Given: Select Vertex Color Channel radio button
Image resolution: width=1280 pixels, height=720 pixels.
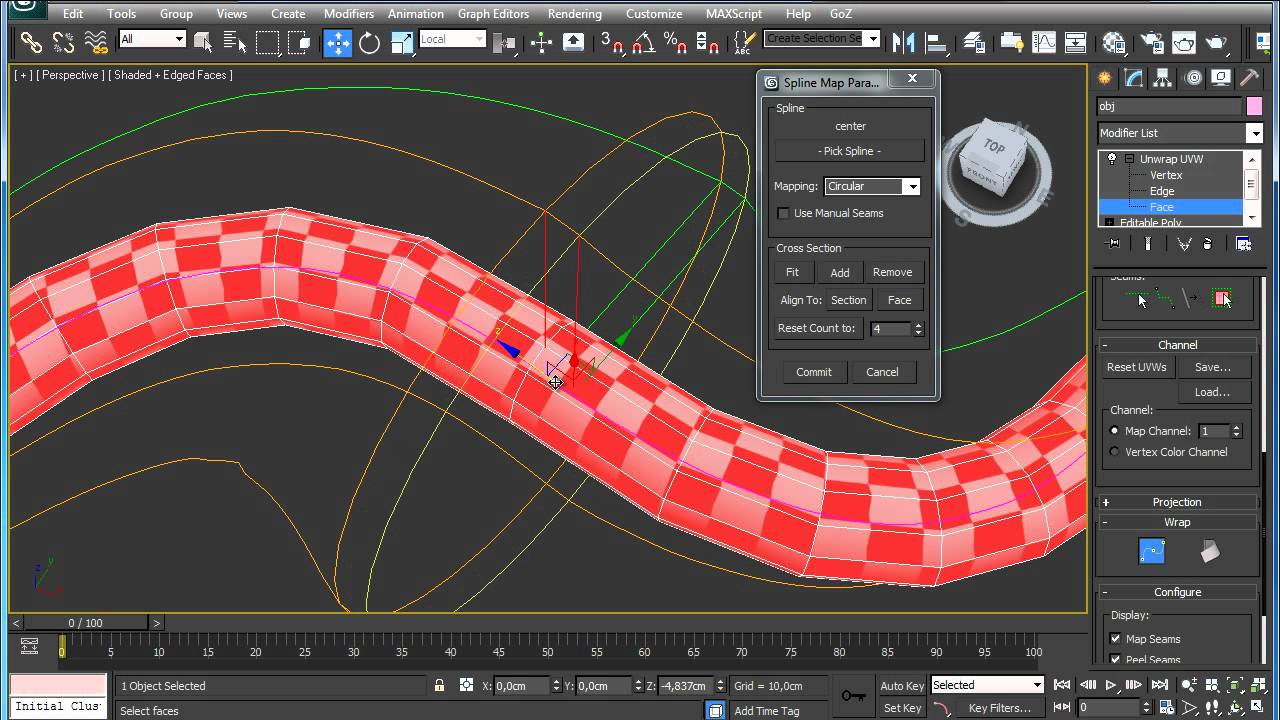Looking at the screenshot, I should pyautogui.click(x=1114, y=452).
